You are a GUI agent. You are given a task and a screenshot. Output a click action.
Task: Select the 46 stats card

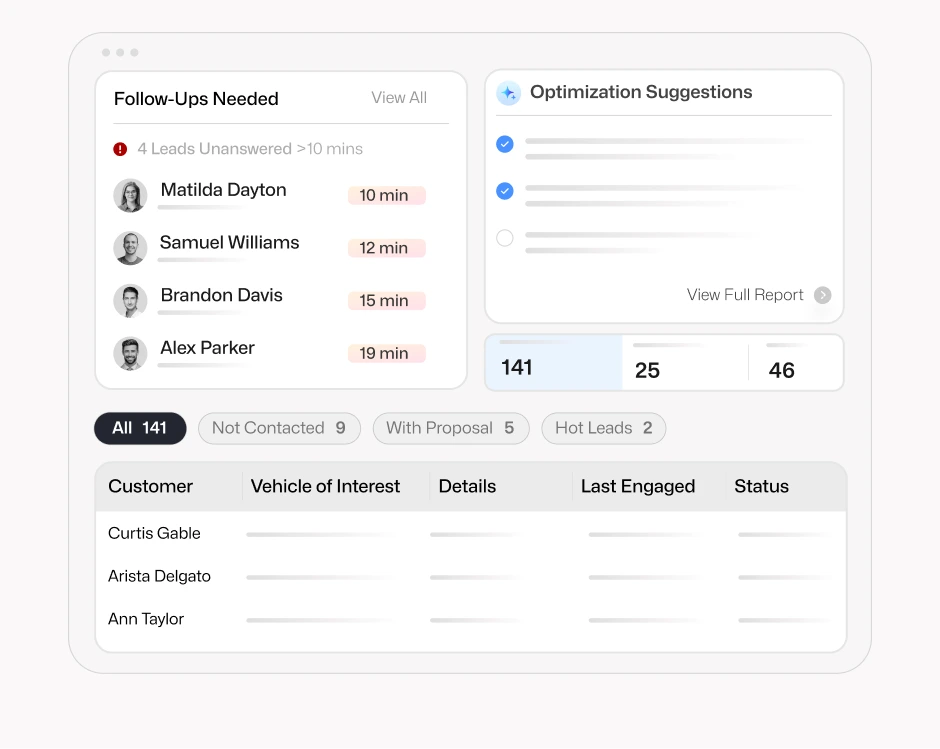coord(796,363)
